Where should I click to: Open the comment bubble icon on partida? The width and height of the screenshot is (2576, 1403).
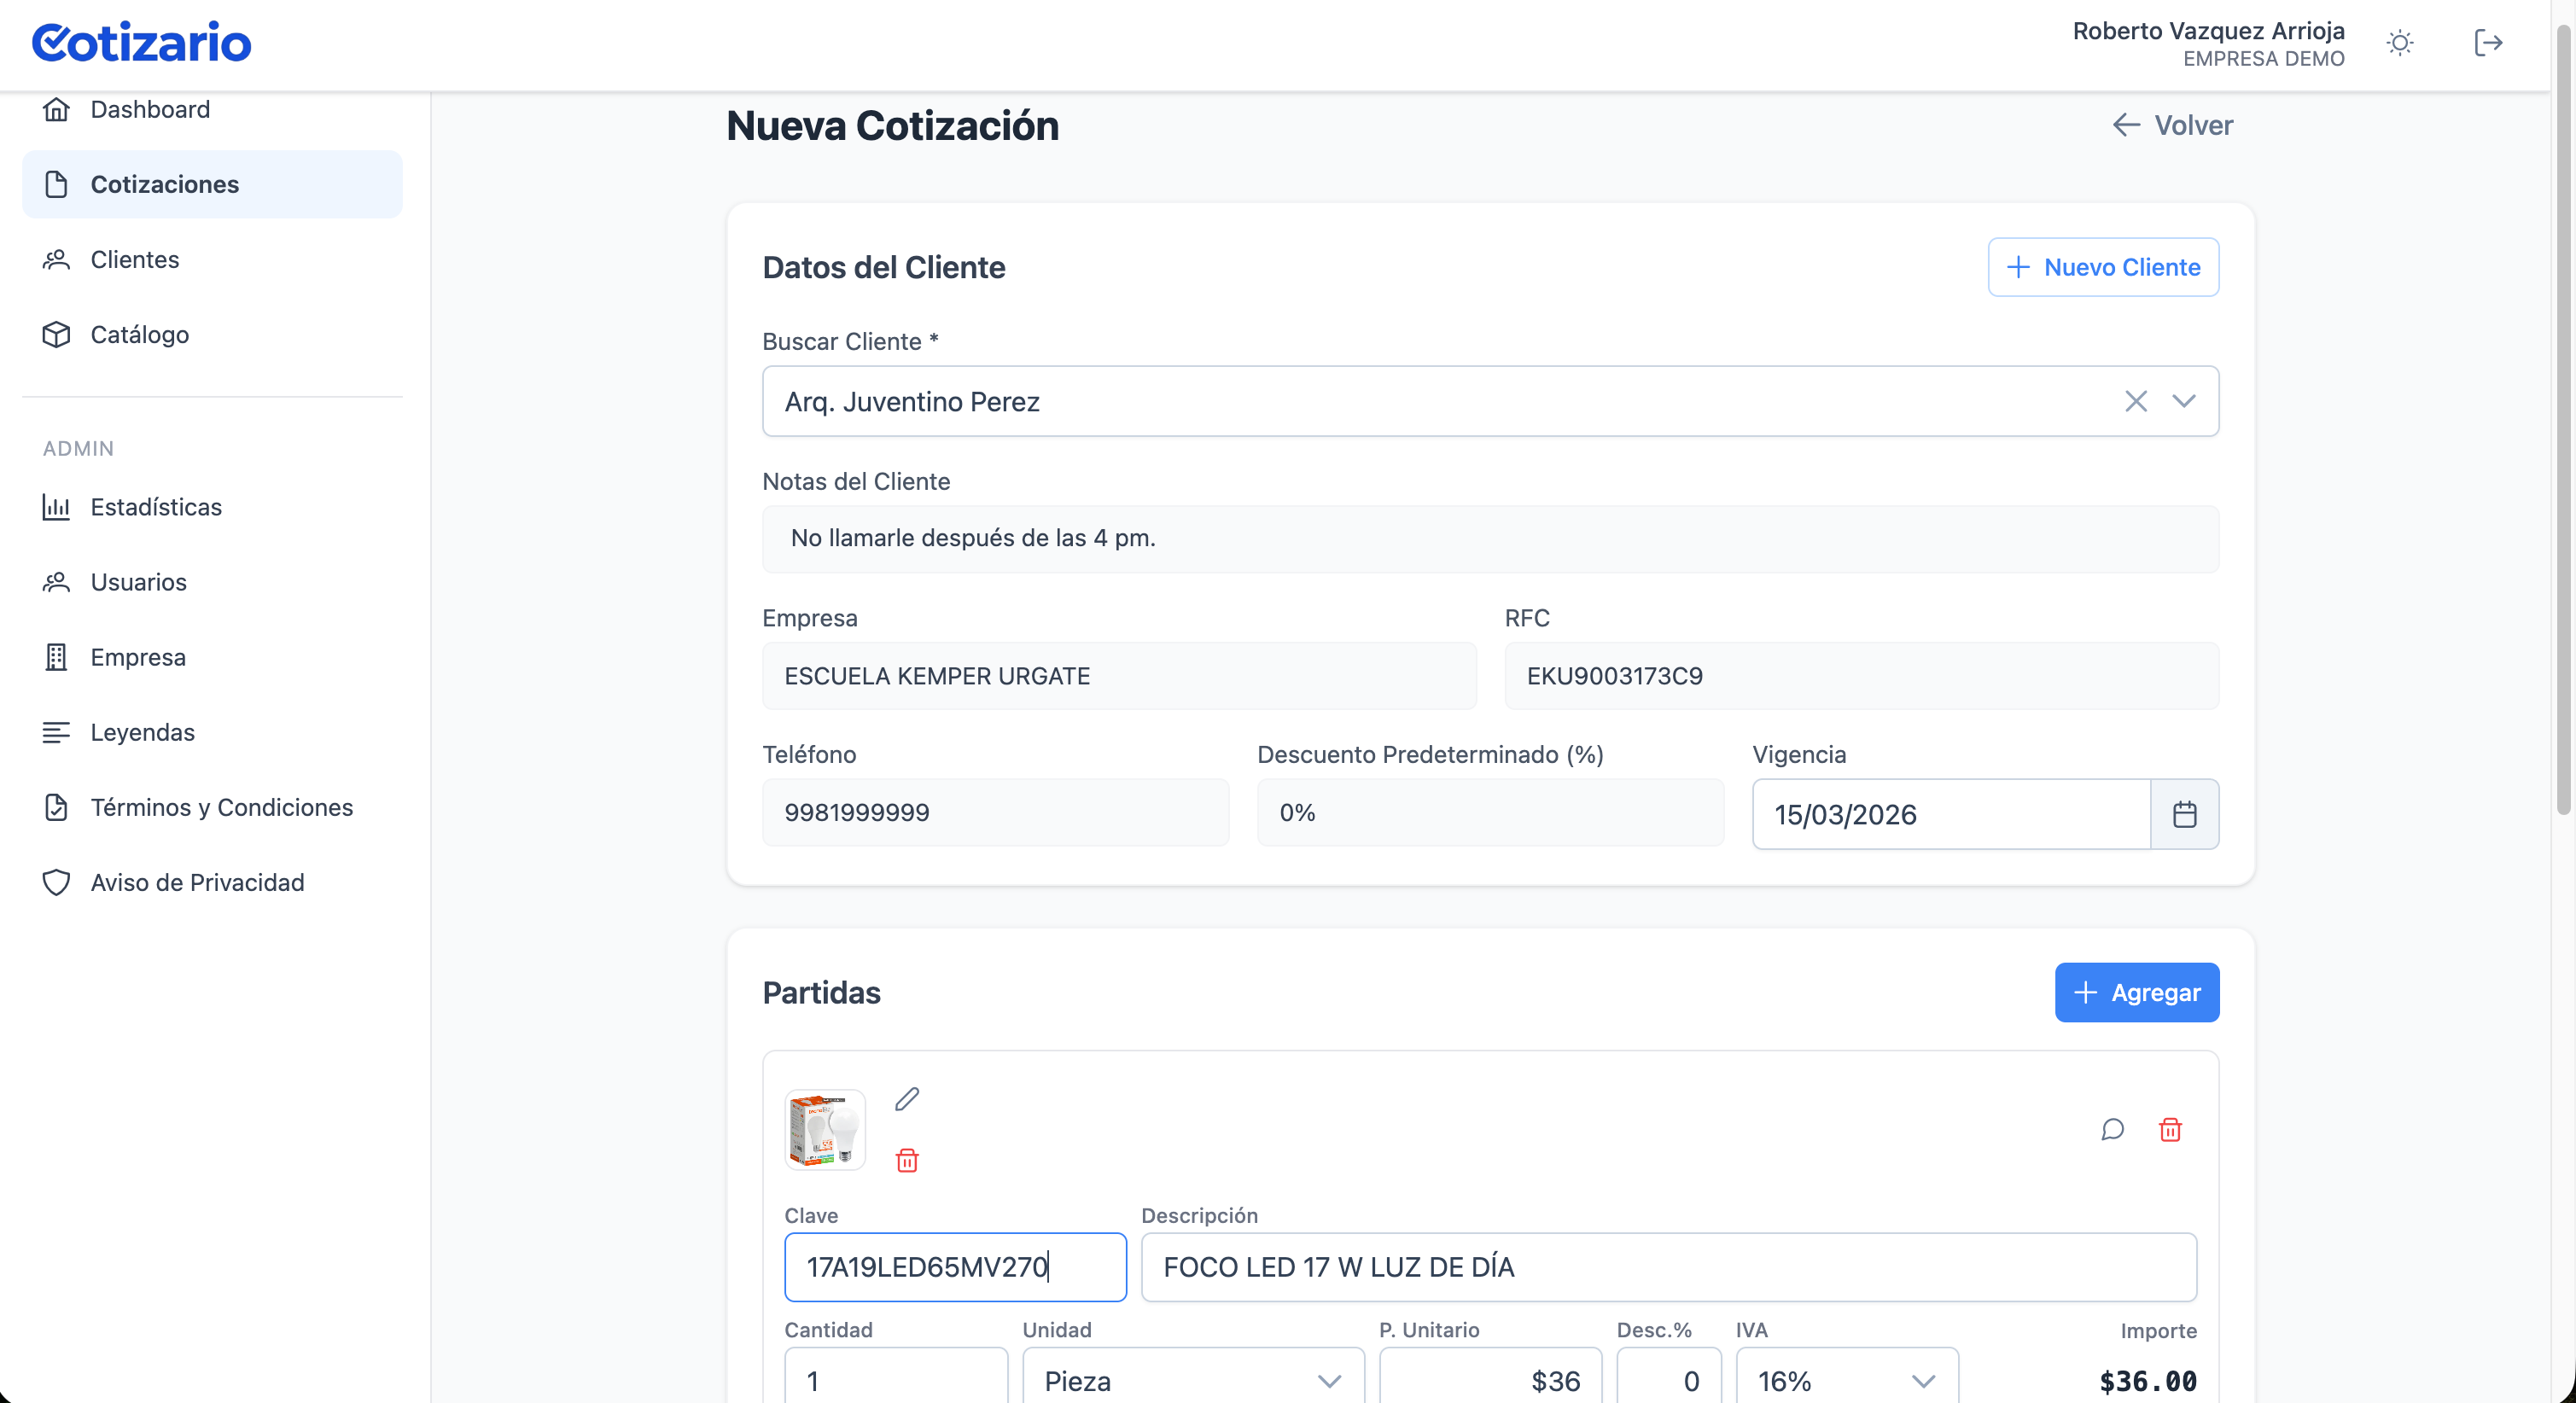[2112, 1129]
